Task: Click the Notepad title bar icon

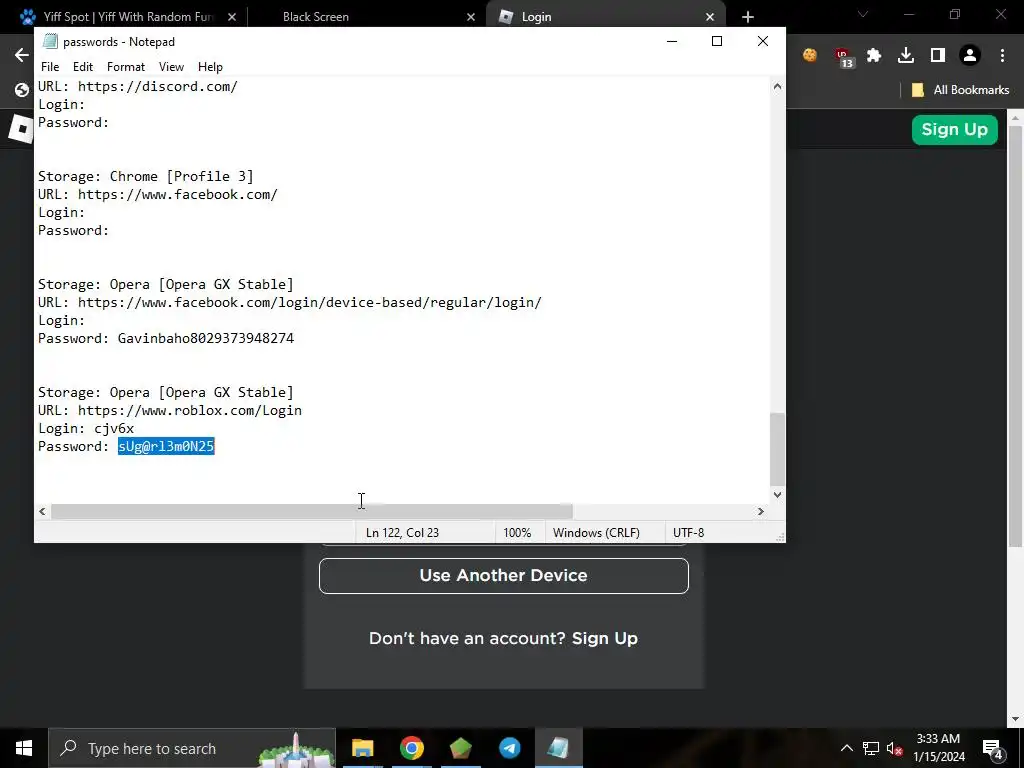Action: tap(50, 41)
